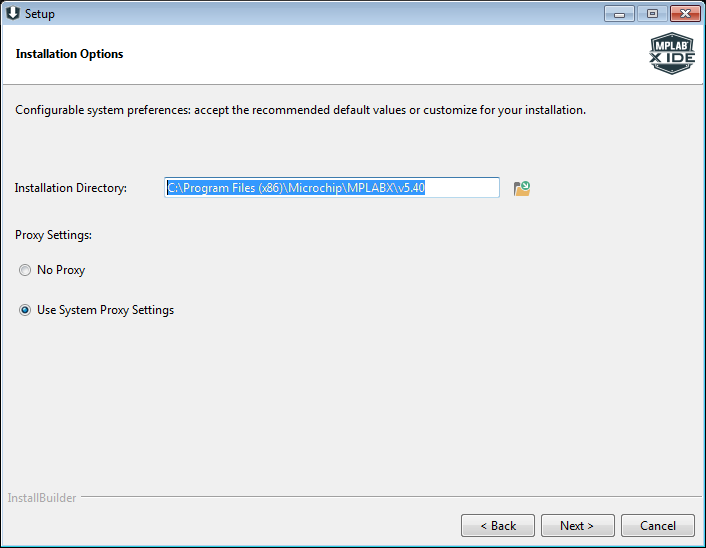Click the 'Installation Options' heading
Viewport: 706px width, 548px height.
point(70,54)
